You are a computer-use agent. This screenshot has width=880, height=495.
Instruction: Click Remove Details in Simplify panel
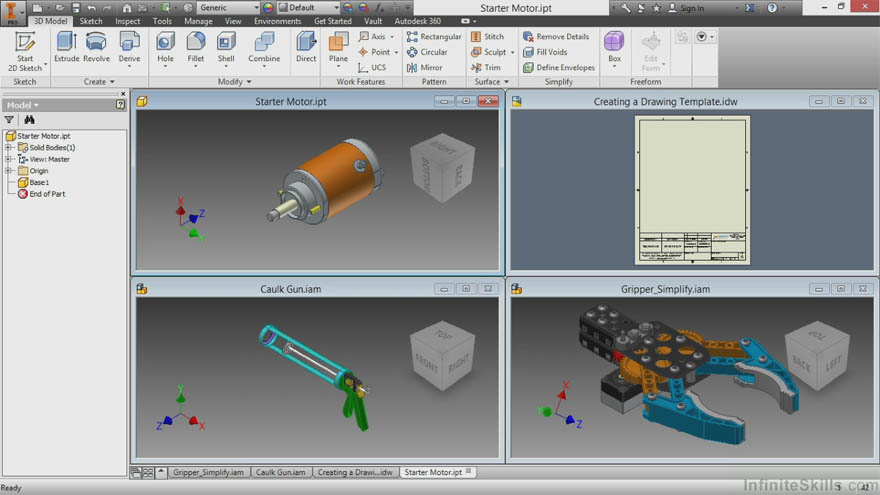(x=556, y=36)
